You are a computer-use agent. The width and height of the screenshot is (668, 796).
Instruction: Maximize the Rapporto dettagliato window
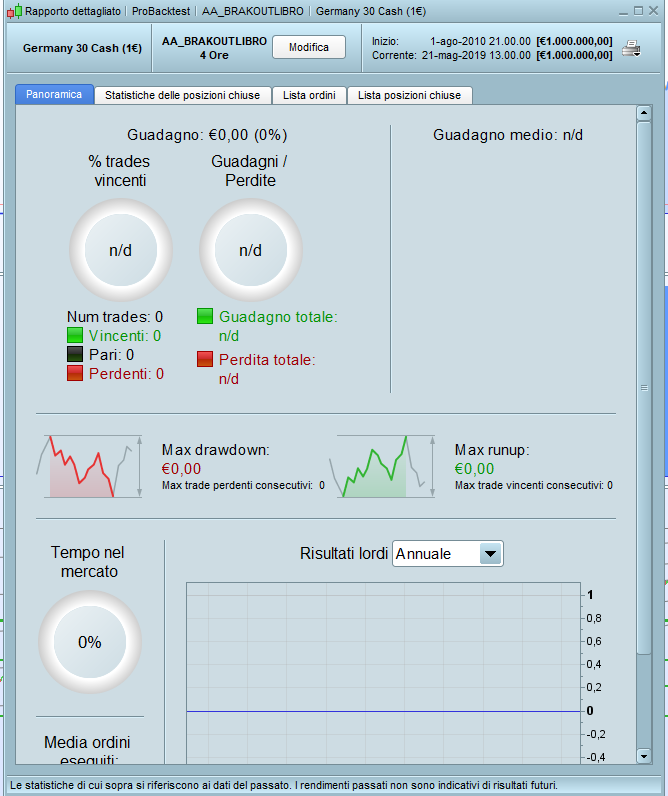click(639, 11)
